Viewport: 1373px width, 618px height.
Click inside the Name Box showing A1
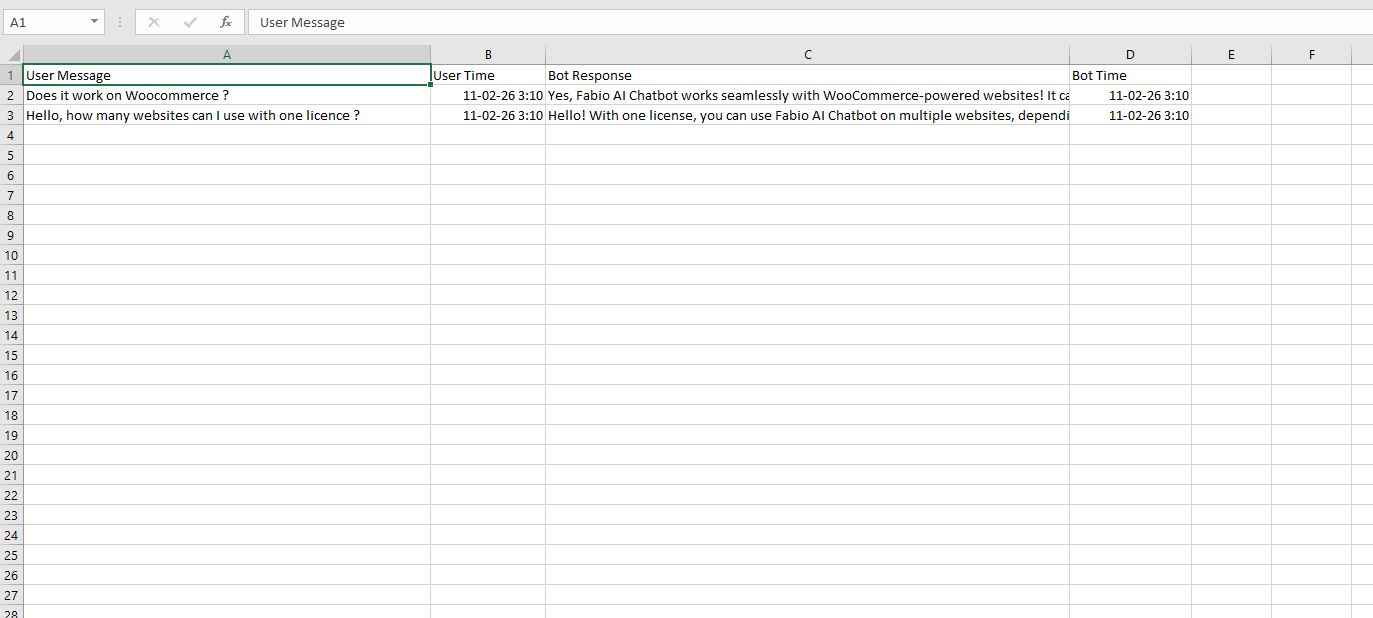point(45,21)
